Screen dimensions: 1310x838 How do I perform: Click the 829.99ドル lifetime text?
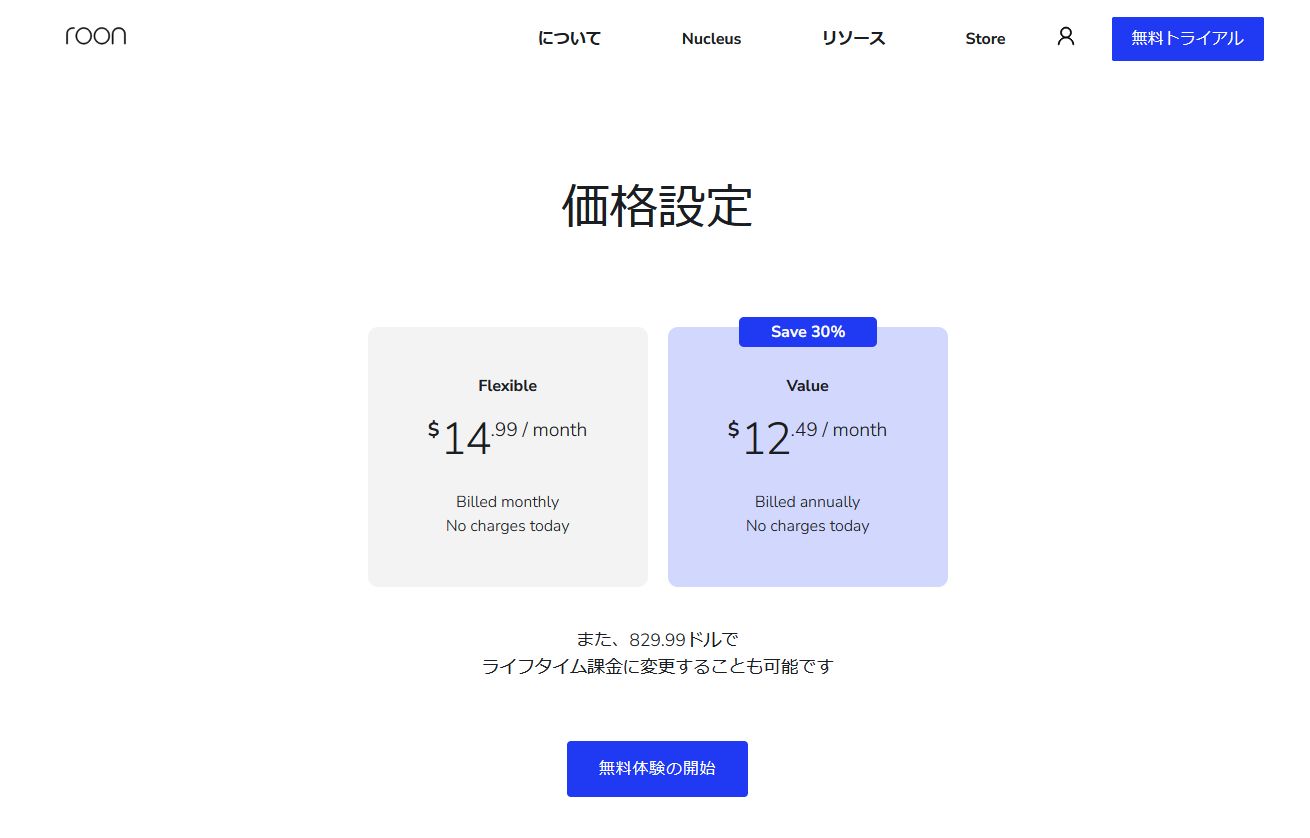pos(658,640)
